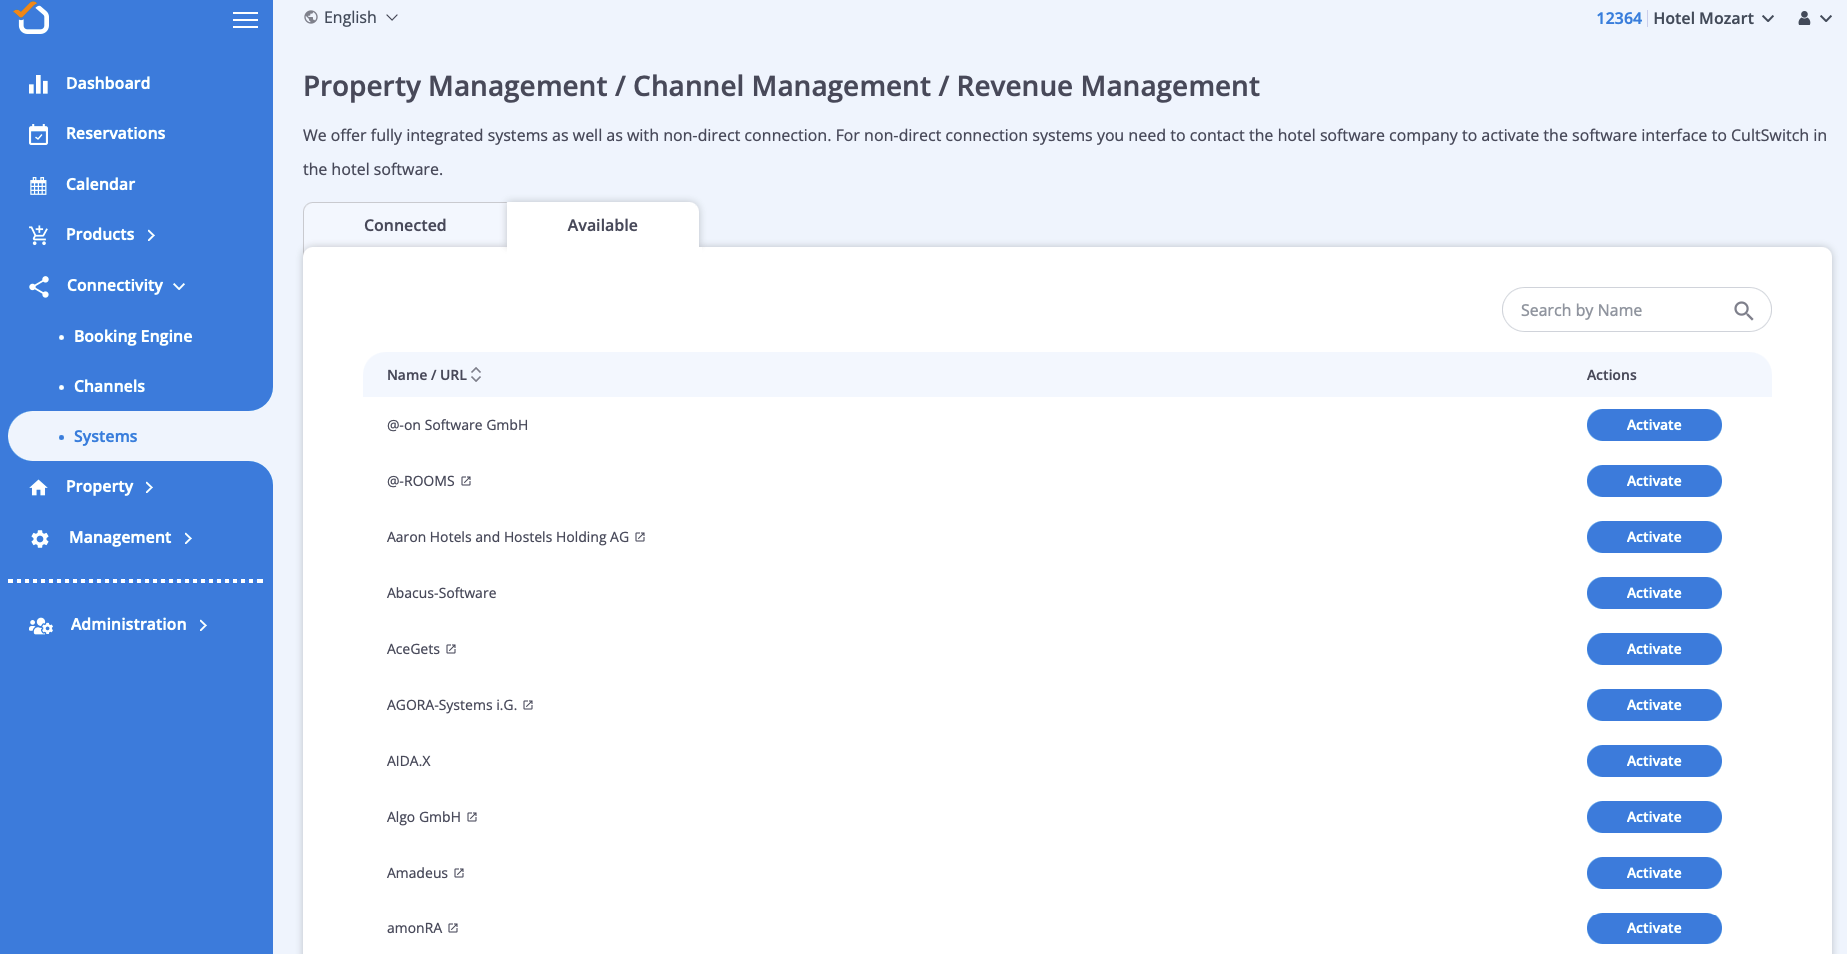Activate the Abacus-Software system

1653,593
